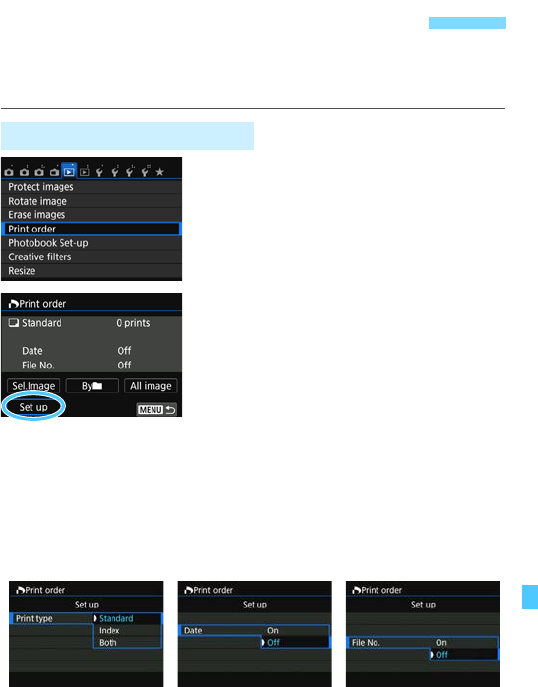The image size is (538, 687).
Task: Open the Live View shooting tab
Action: 54,171
